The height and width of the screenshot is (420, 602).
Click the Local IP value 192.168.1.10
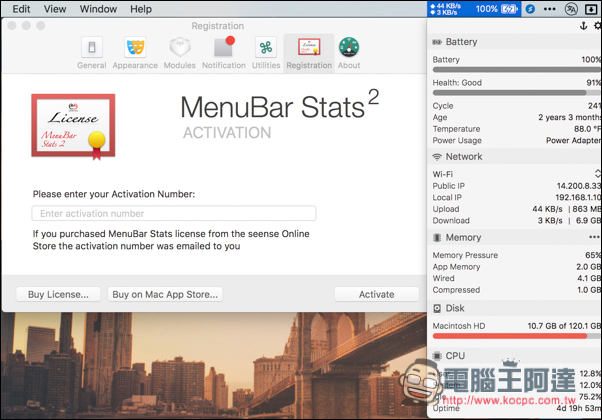pyautogui.click(x=578, y=197)
